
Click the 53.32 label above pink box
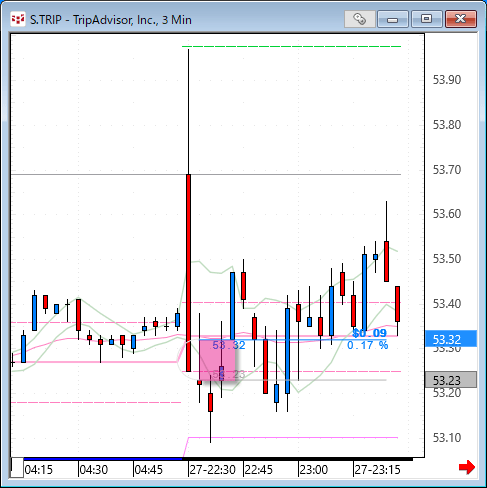[x=229, y=345]
